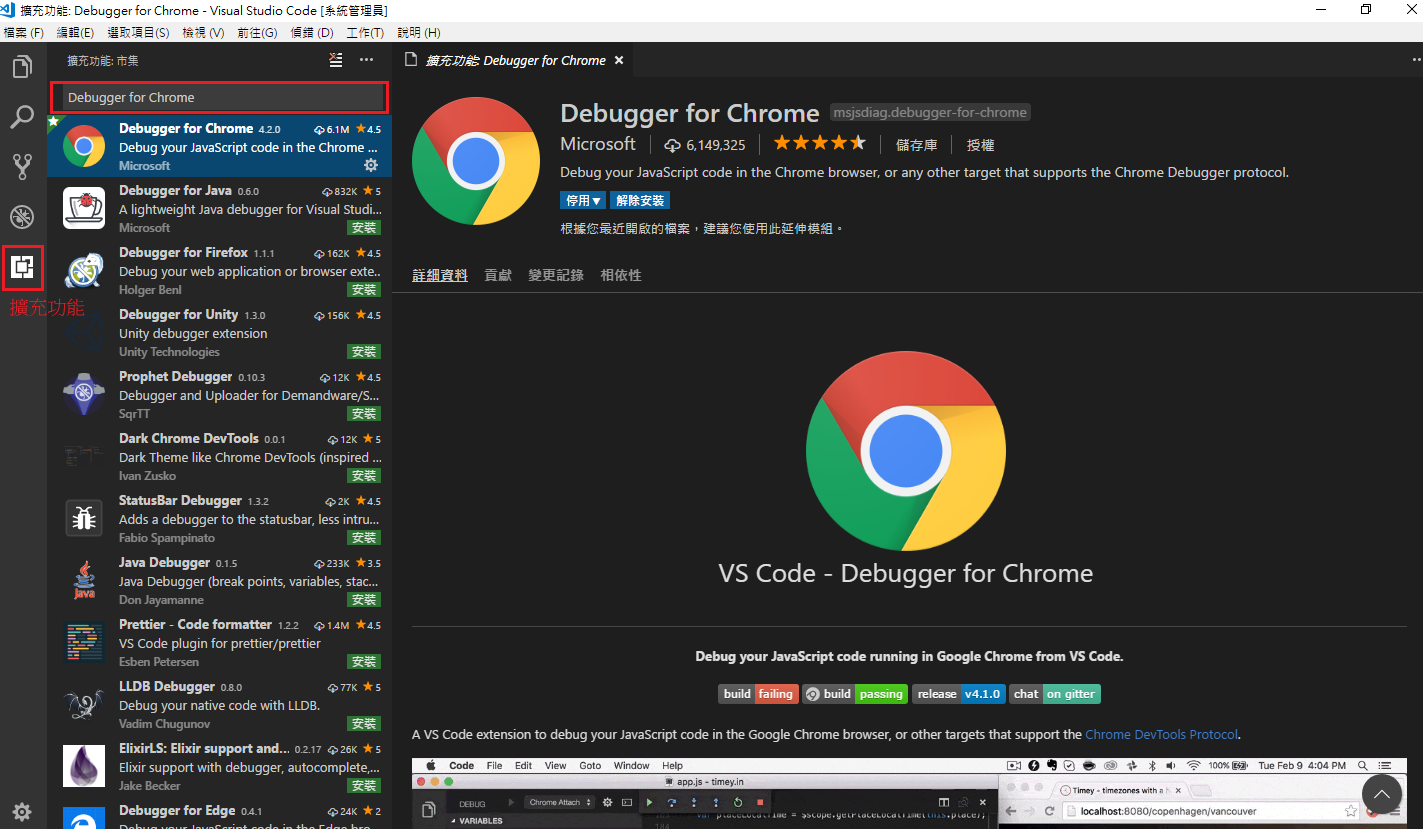Screen dimensions: 1423x829
Task: Open the Debug view from the activity bar
Action: click(x=22, y=216)
